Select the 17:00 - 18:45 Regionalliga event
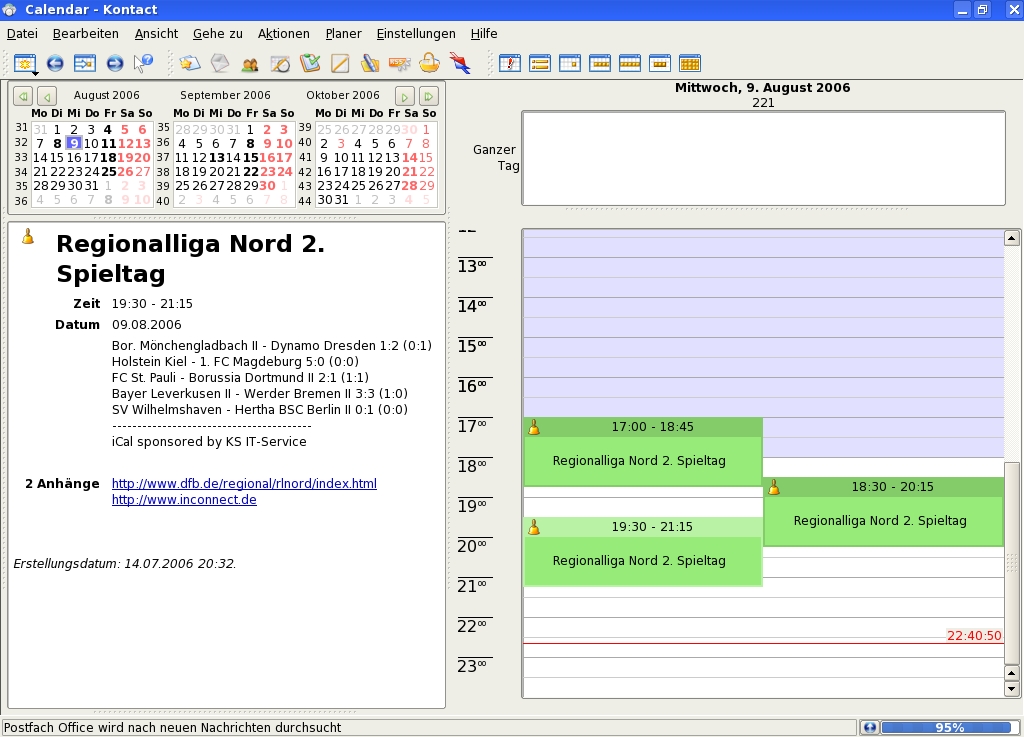The height and width of the screenshot is (737, 1024). [x=643, y=452]
